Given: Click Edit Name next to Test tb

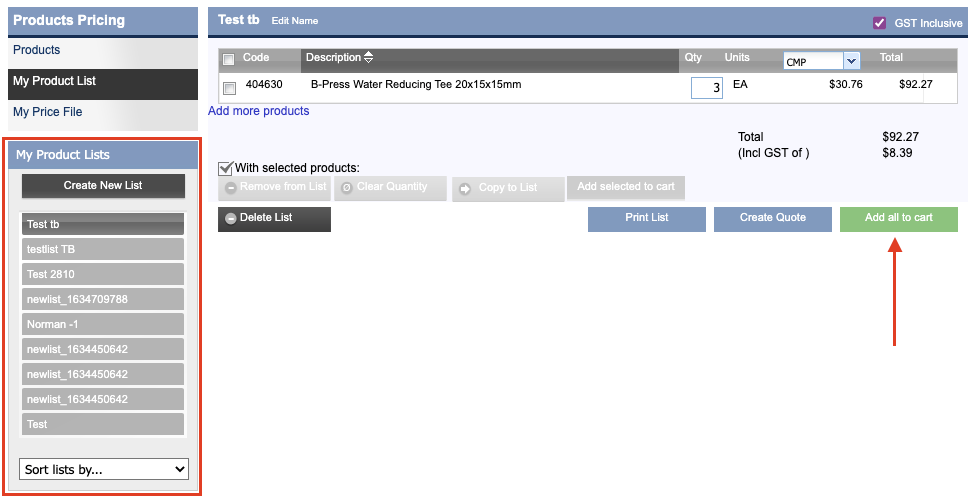Looking at the screenshot, I should tap(294, 21).
